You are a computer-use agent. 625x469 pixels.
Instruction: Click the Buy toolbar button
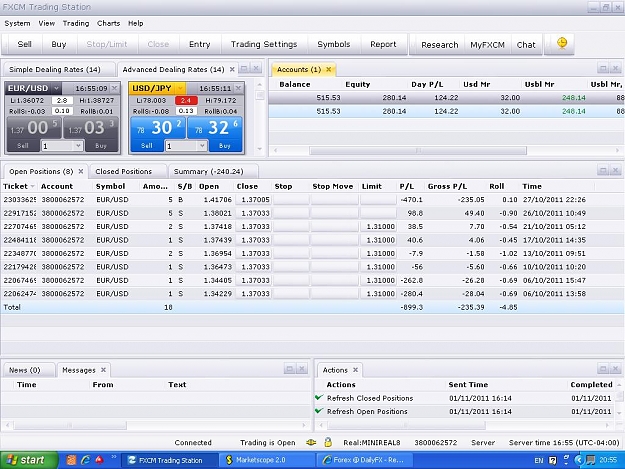(x=59, y=44)
